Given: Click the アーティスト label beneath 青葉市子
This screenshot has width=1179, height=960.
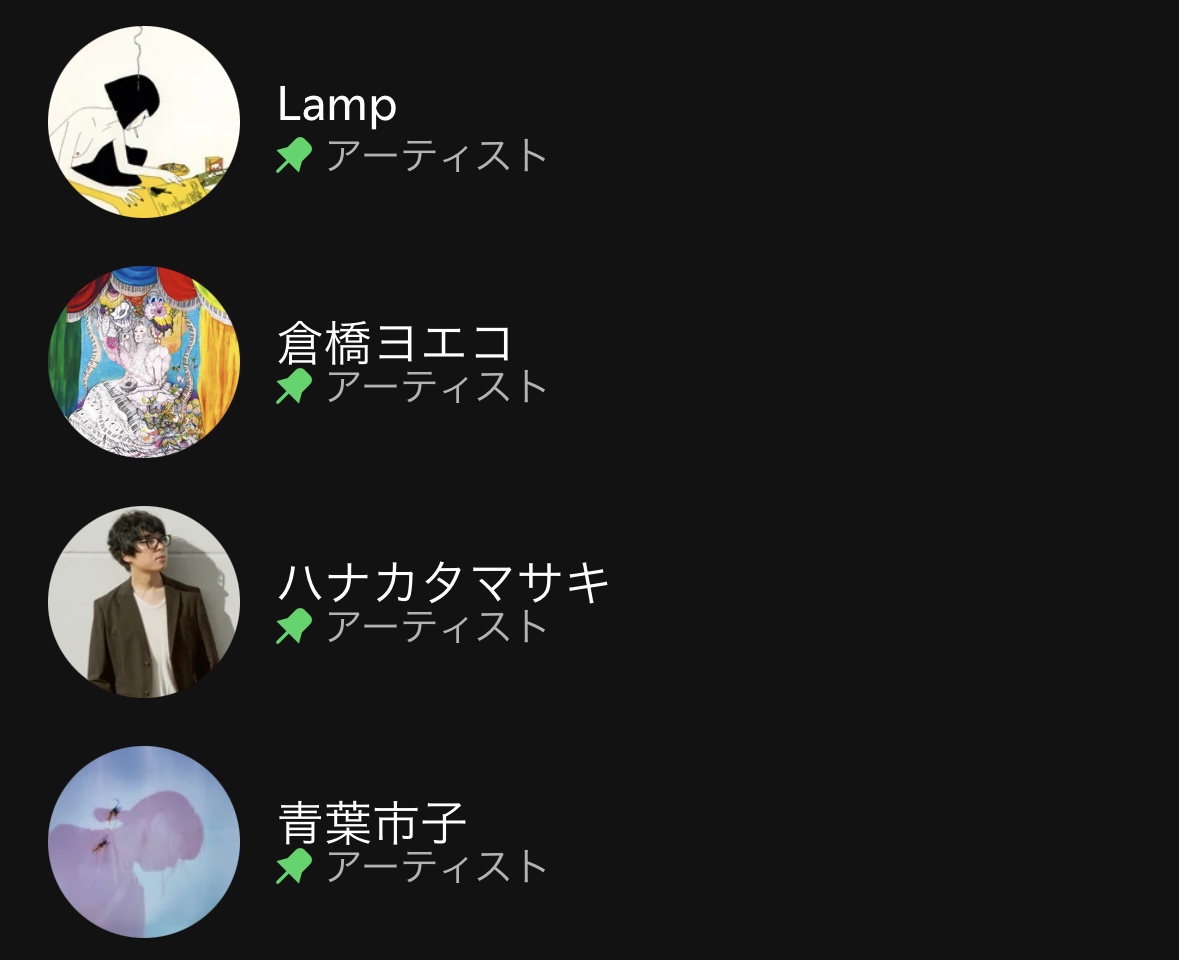Looking at the screenshot, I should click(x=436, y=867).
